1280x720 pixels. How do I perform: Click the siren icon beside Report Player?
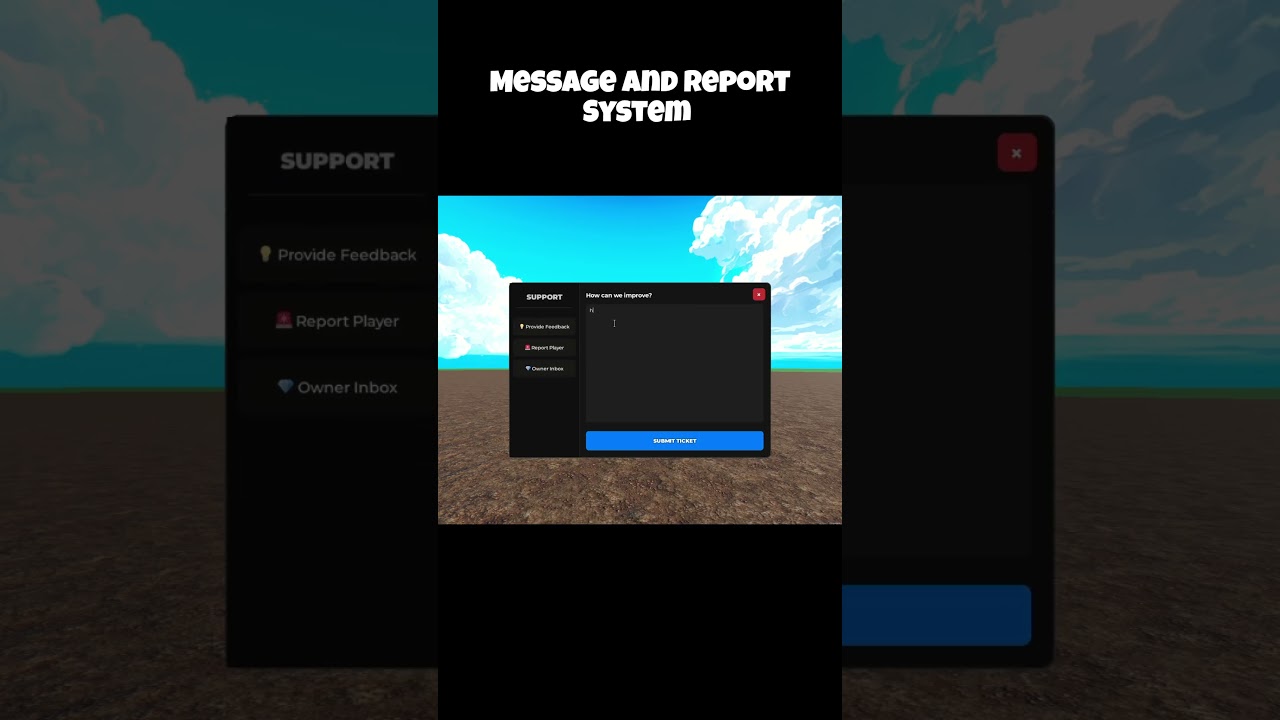[x=527, y=348]
